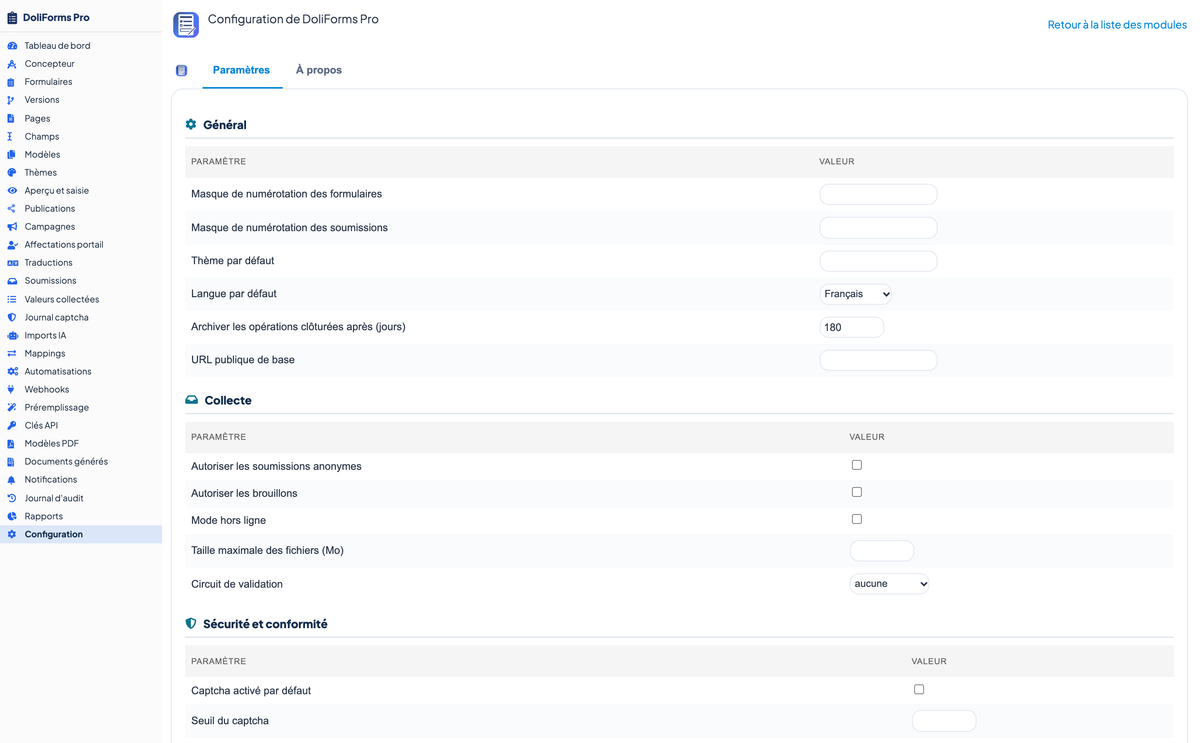Click the Notifications bell icon

(12, 480)
